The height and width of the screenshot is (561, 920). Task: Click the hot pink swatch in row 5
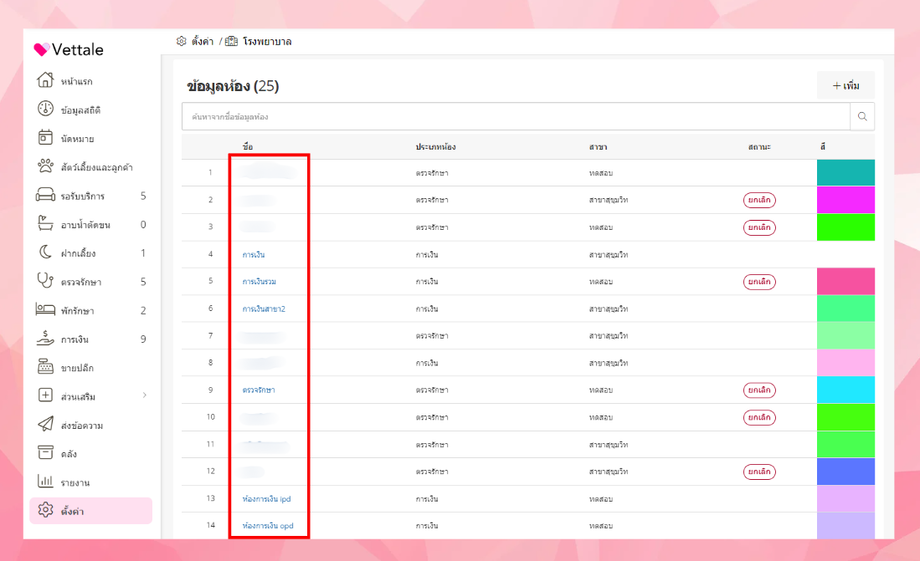pos(845,281)
